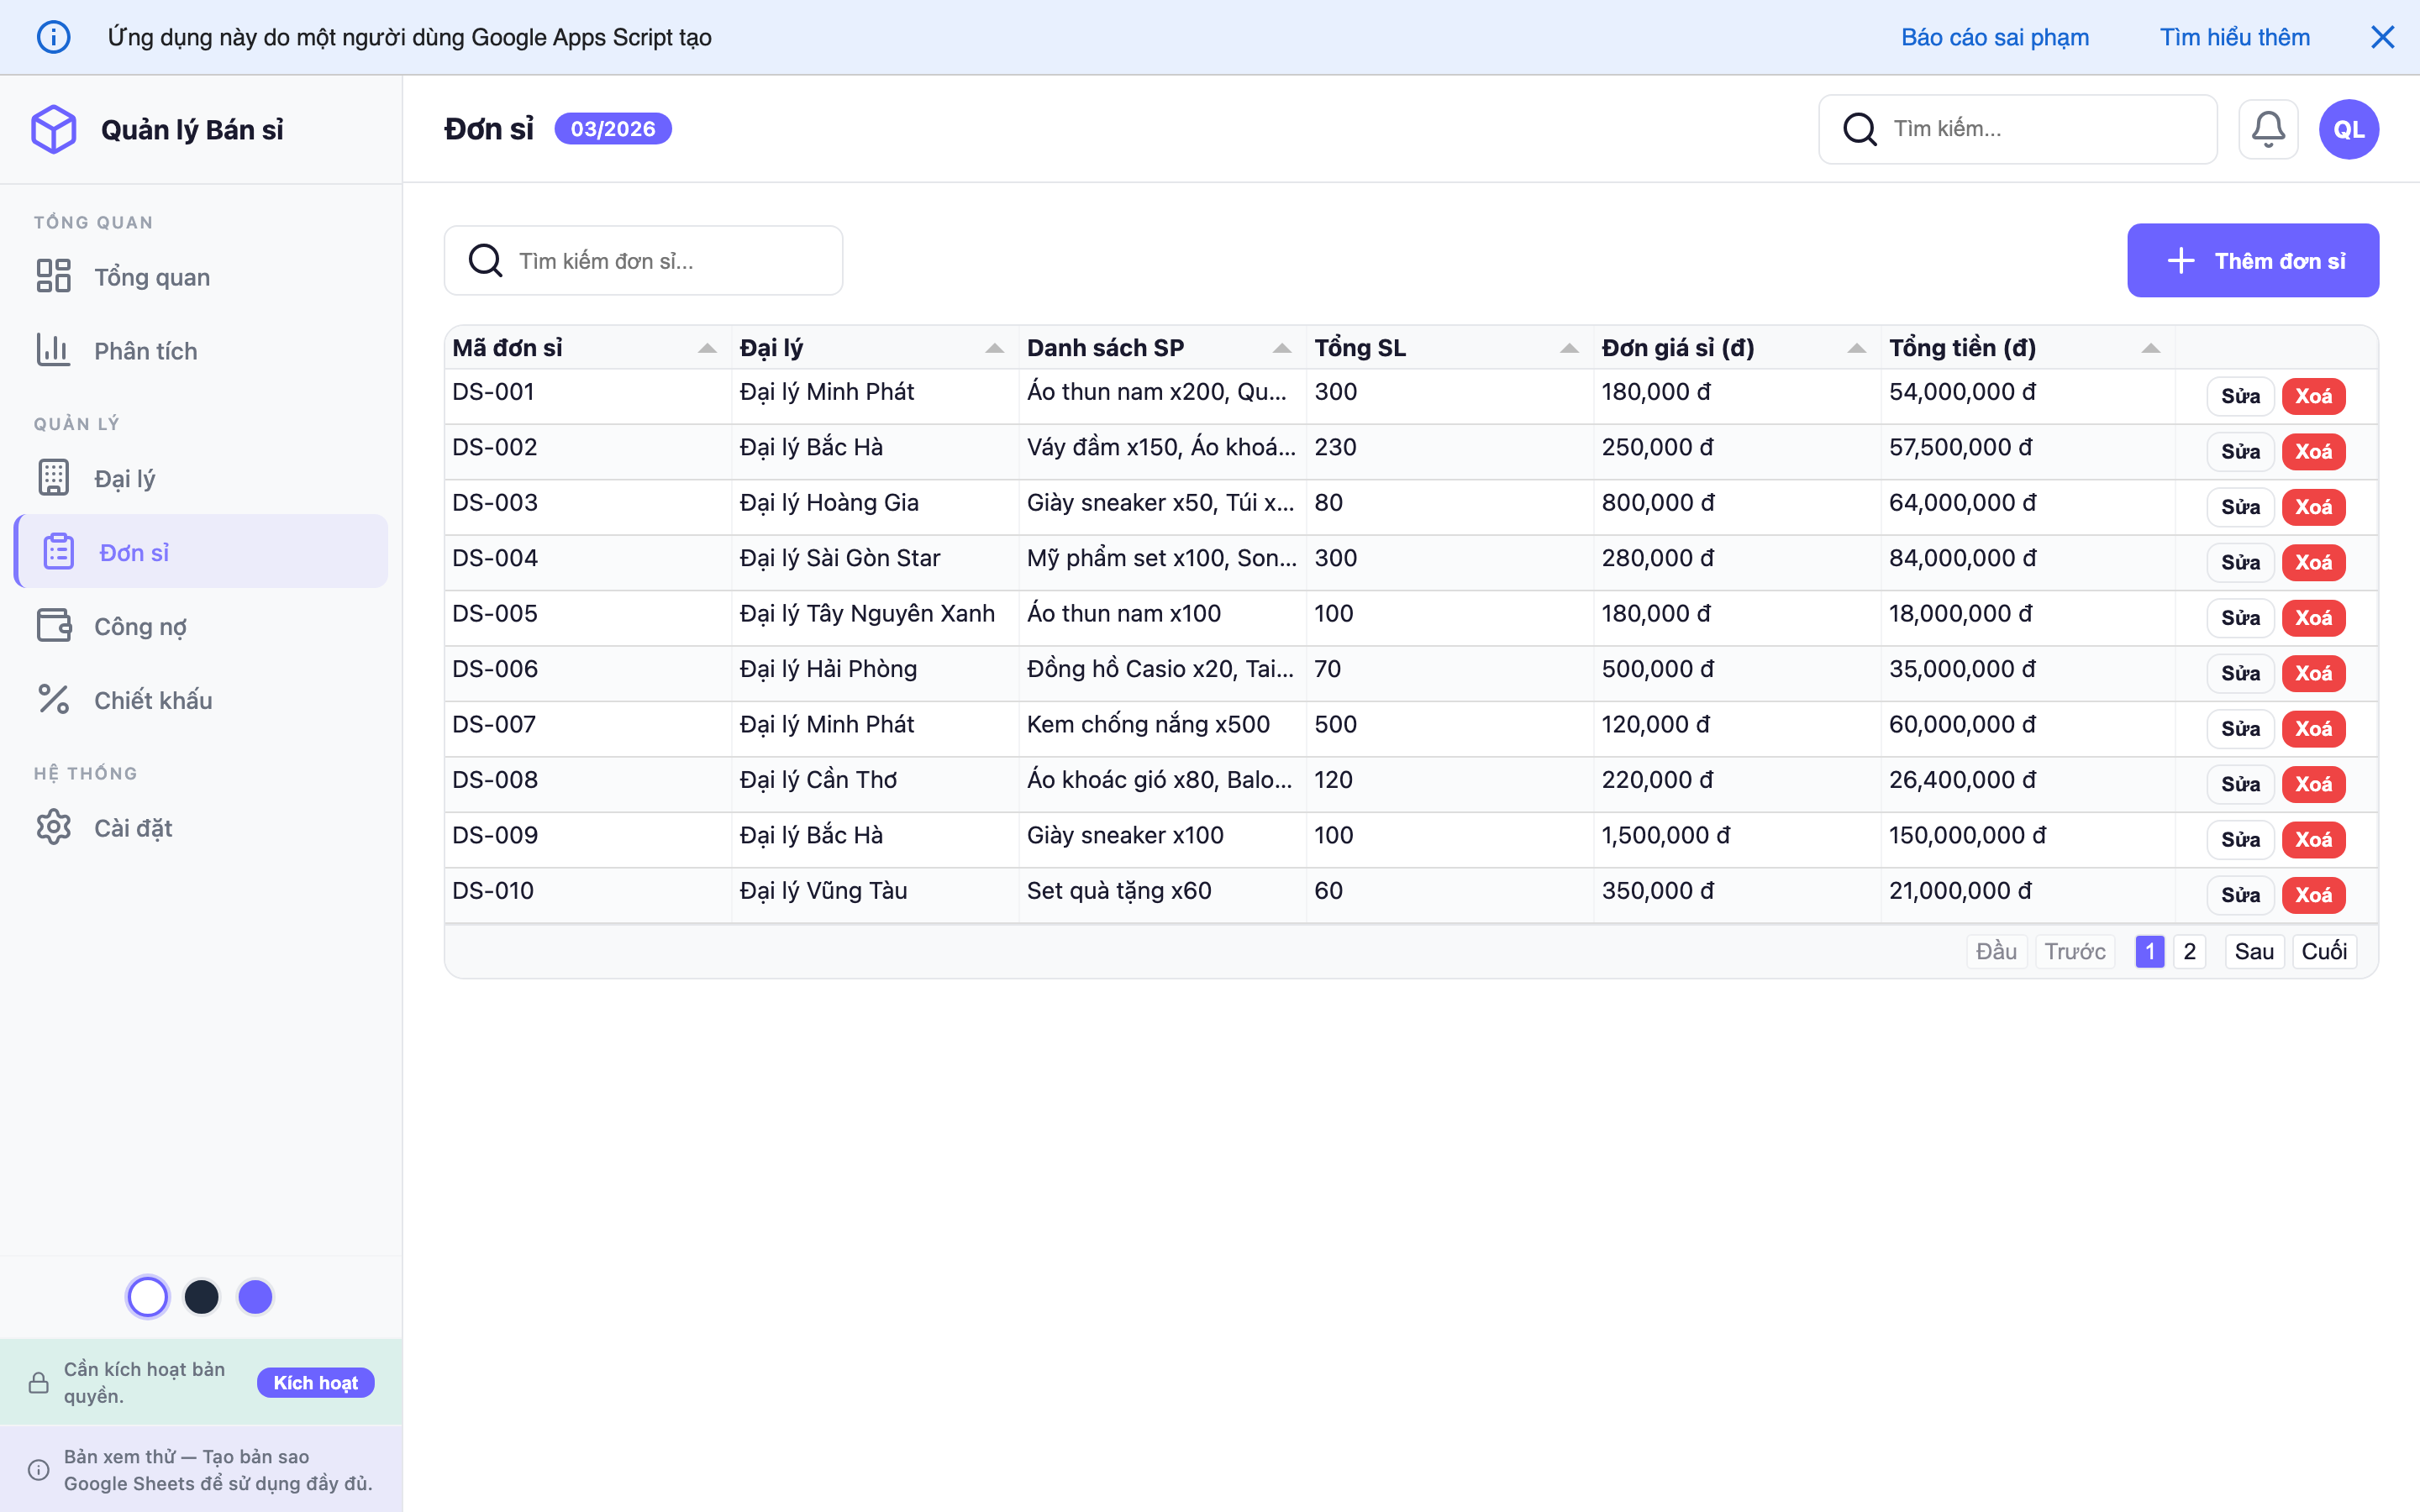Switch to the light theme circle
The width and height of the screenshot is (2420, 1512).
[x=148, y=1296]
